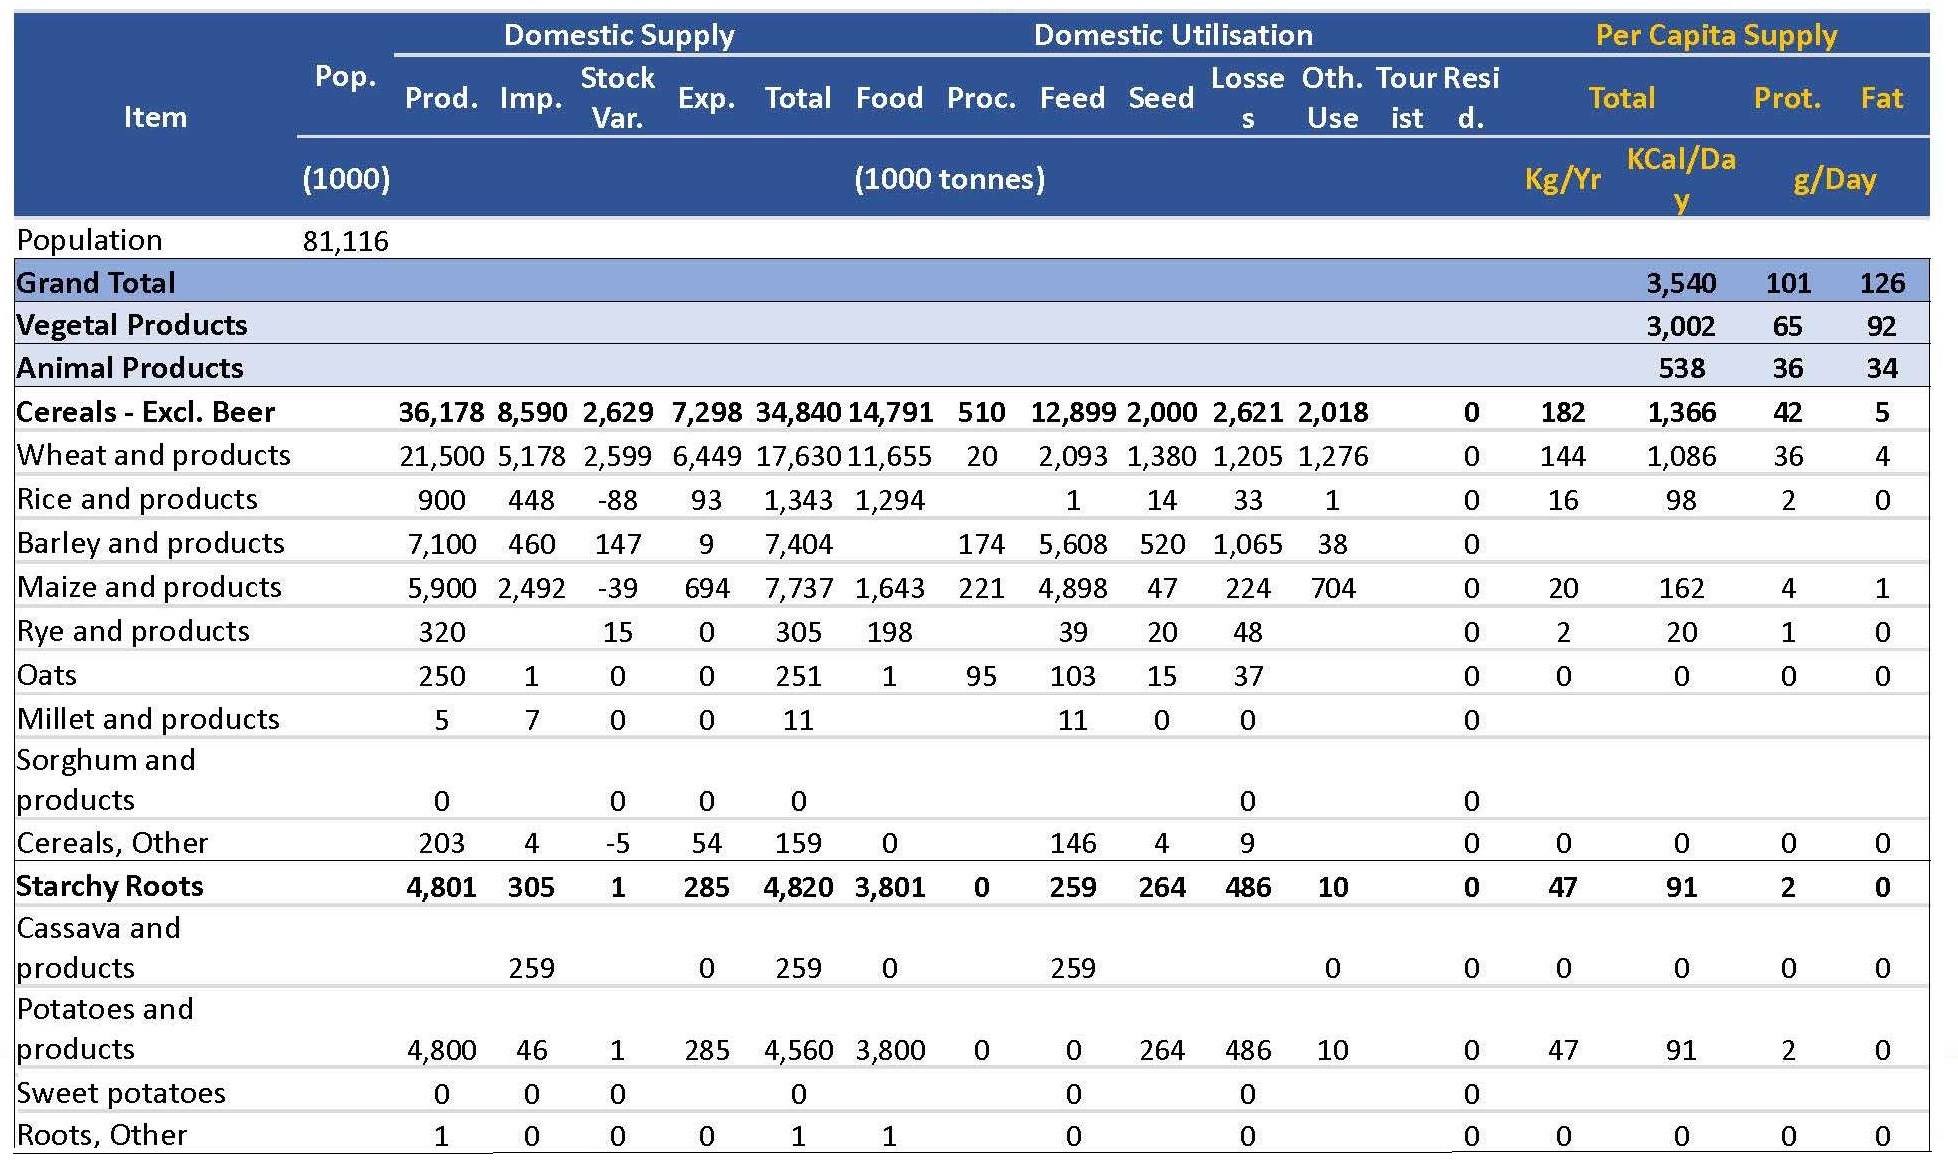Click Grand Total fat value 126
This screenshot has width=1958, height=1171.
pos(1881,283)
